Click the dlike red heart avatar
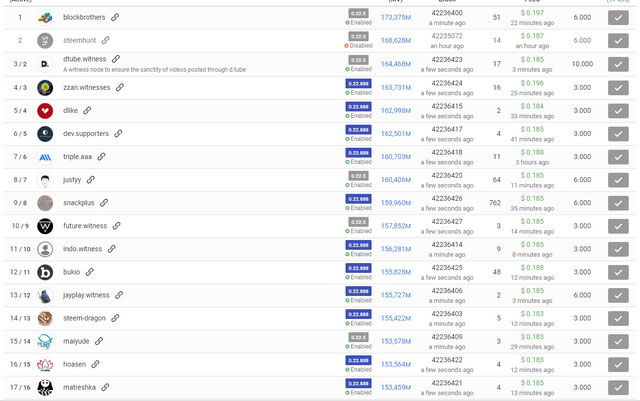Screen dimensions: 640x401 click(46, 110)
